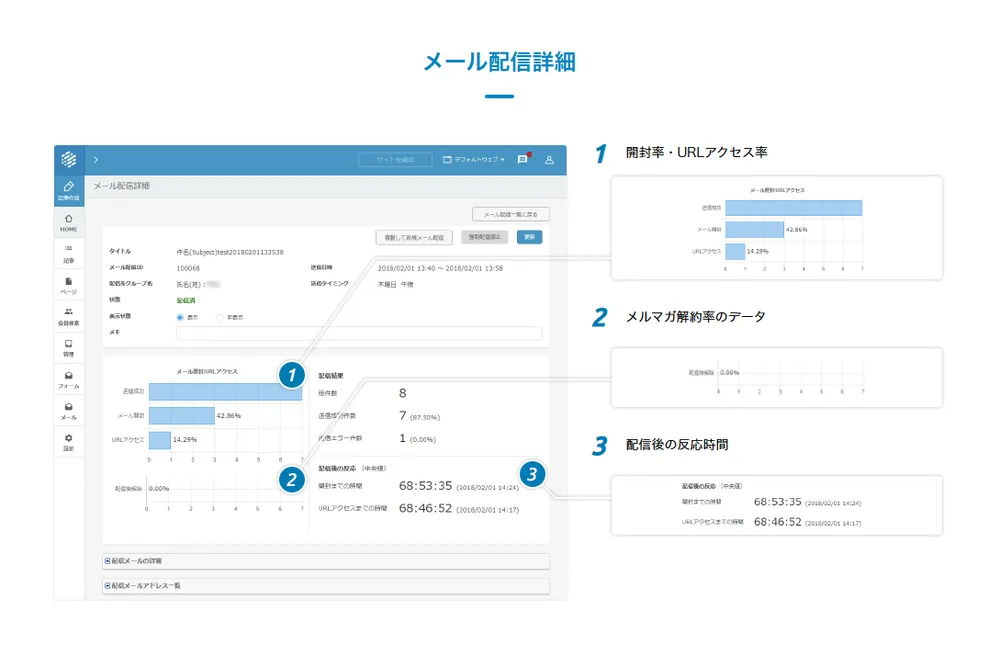This screenshot has width=1000, height=645.
Task: Open the デフォルトウェブ dropdown in header
Action: [x=474, y=159]
